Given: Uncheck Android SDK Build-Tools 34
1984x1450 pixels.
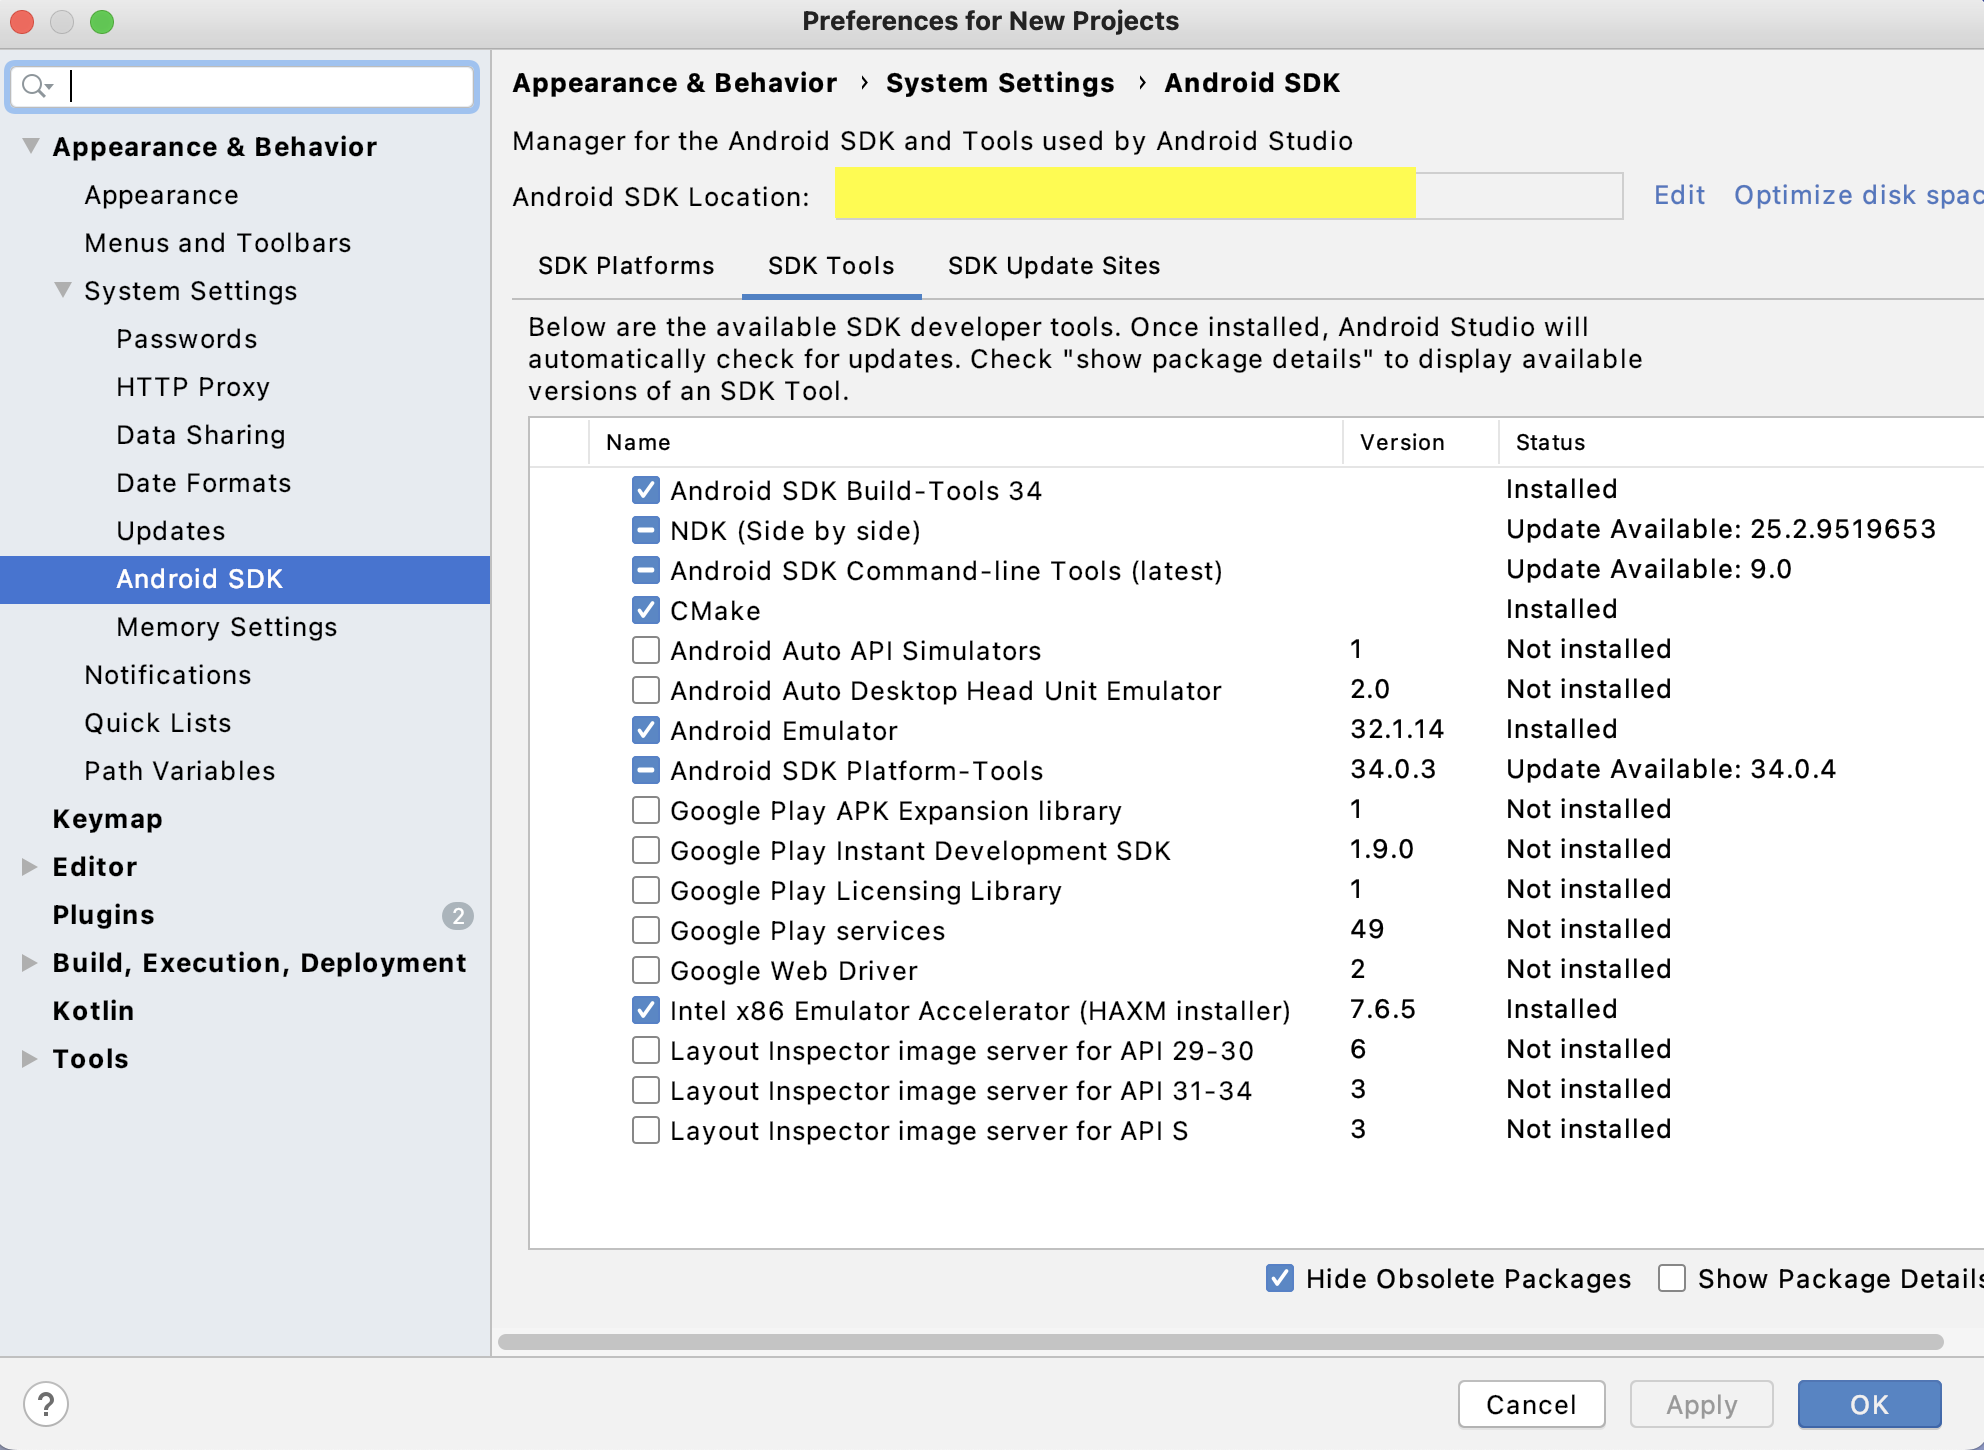Looking at the screenshot, I should [x=646, y=490].
